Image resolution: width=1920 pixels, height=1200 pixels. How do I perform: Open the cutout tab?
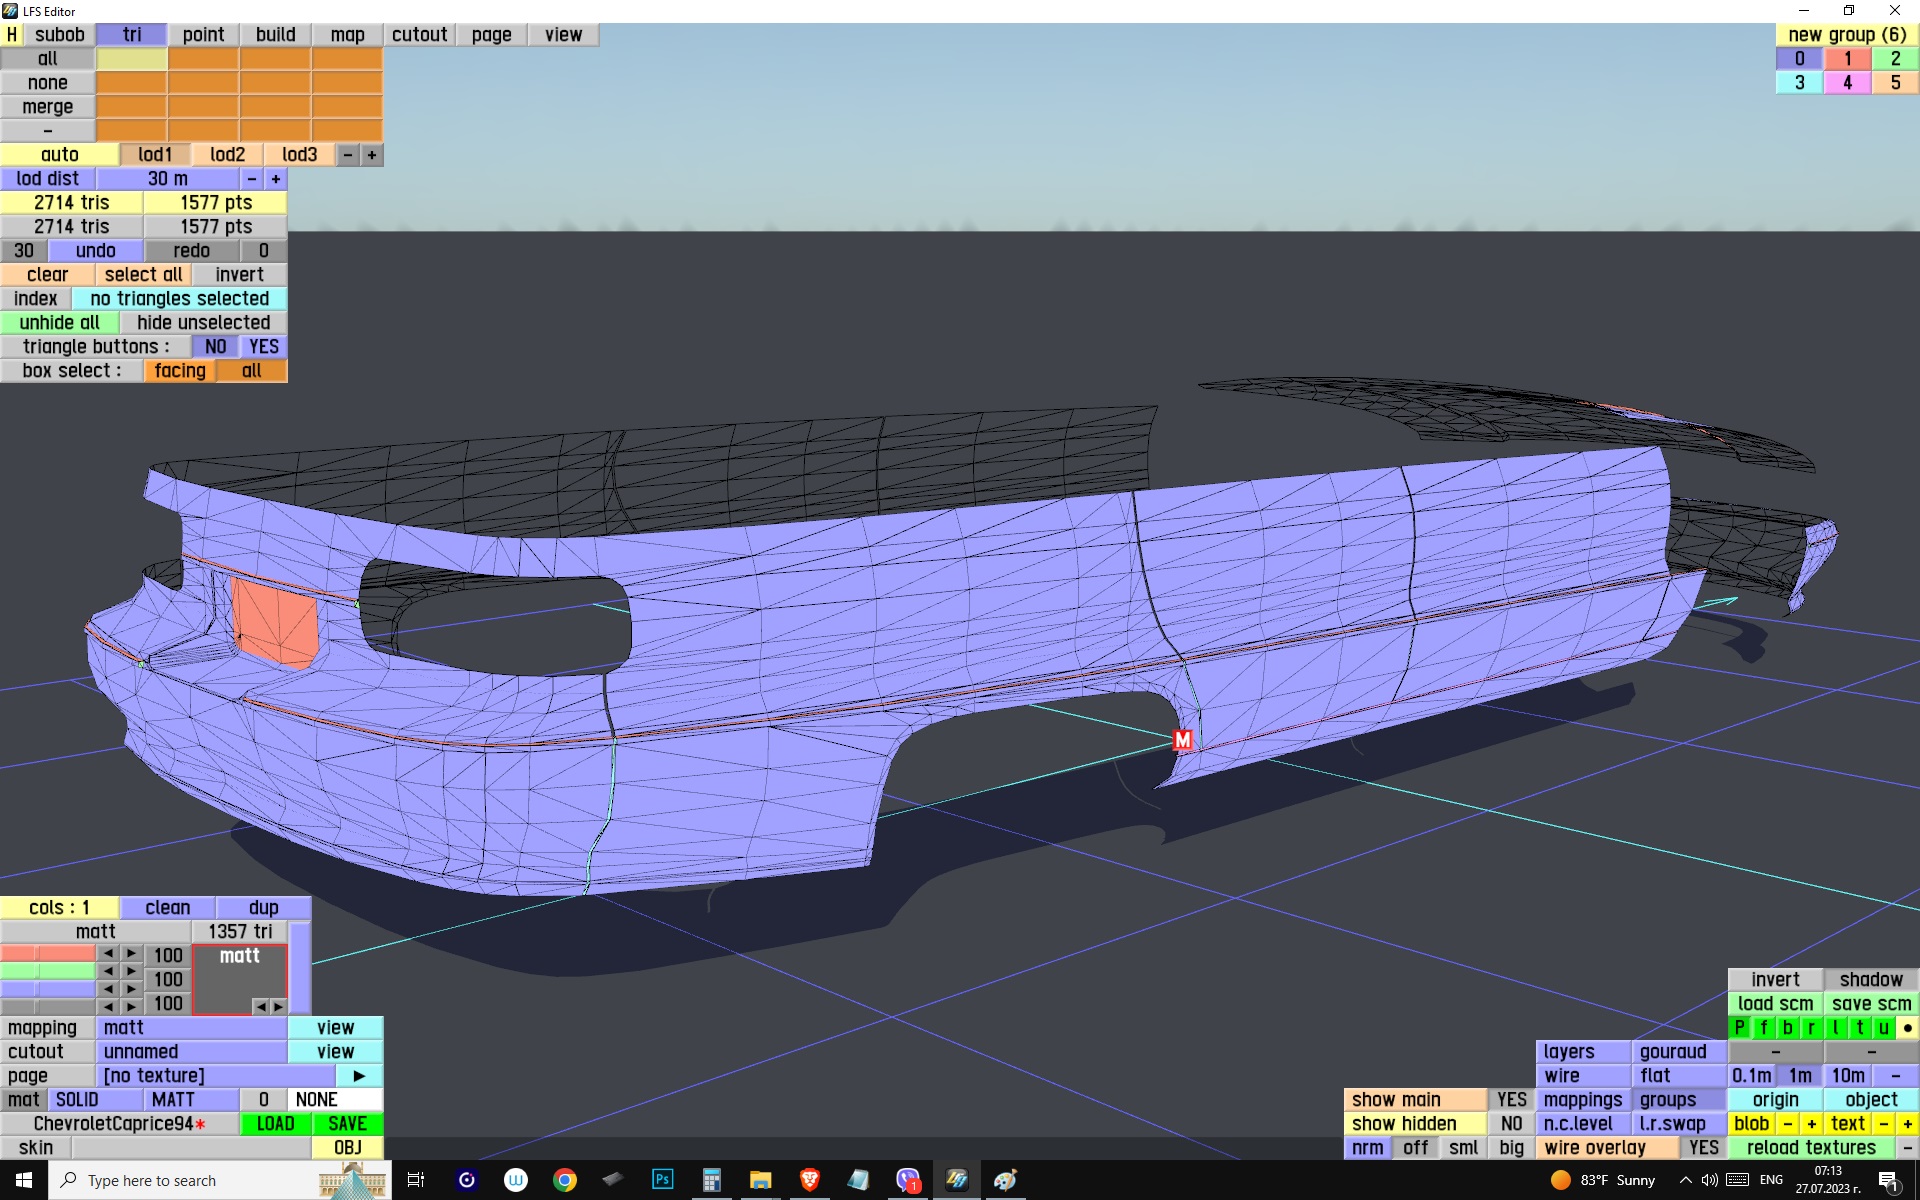pos(419,35)
